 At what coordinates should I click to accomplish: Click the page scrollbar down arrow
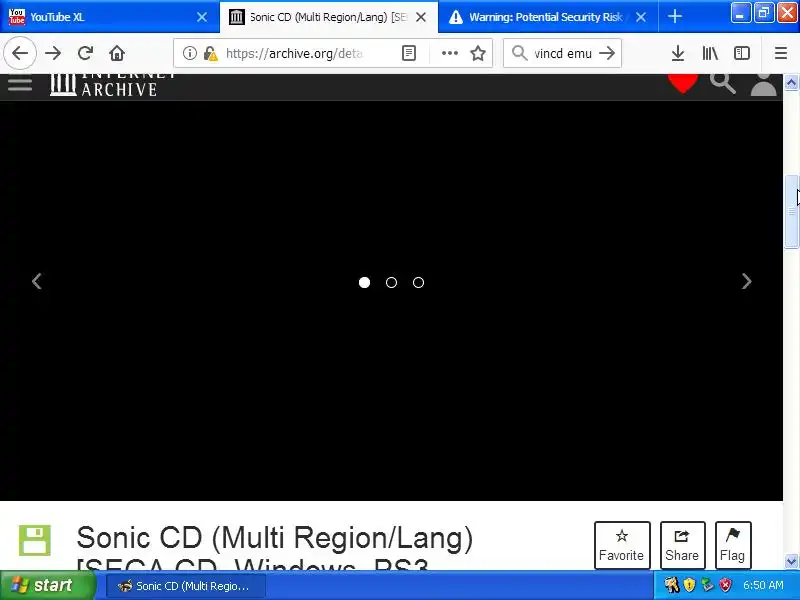pos(791,561)
